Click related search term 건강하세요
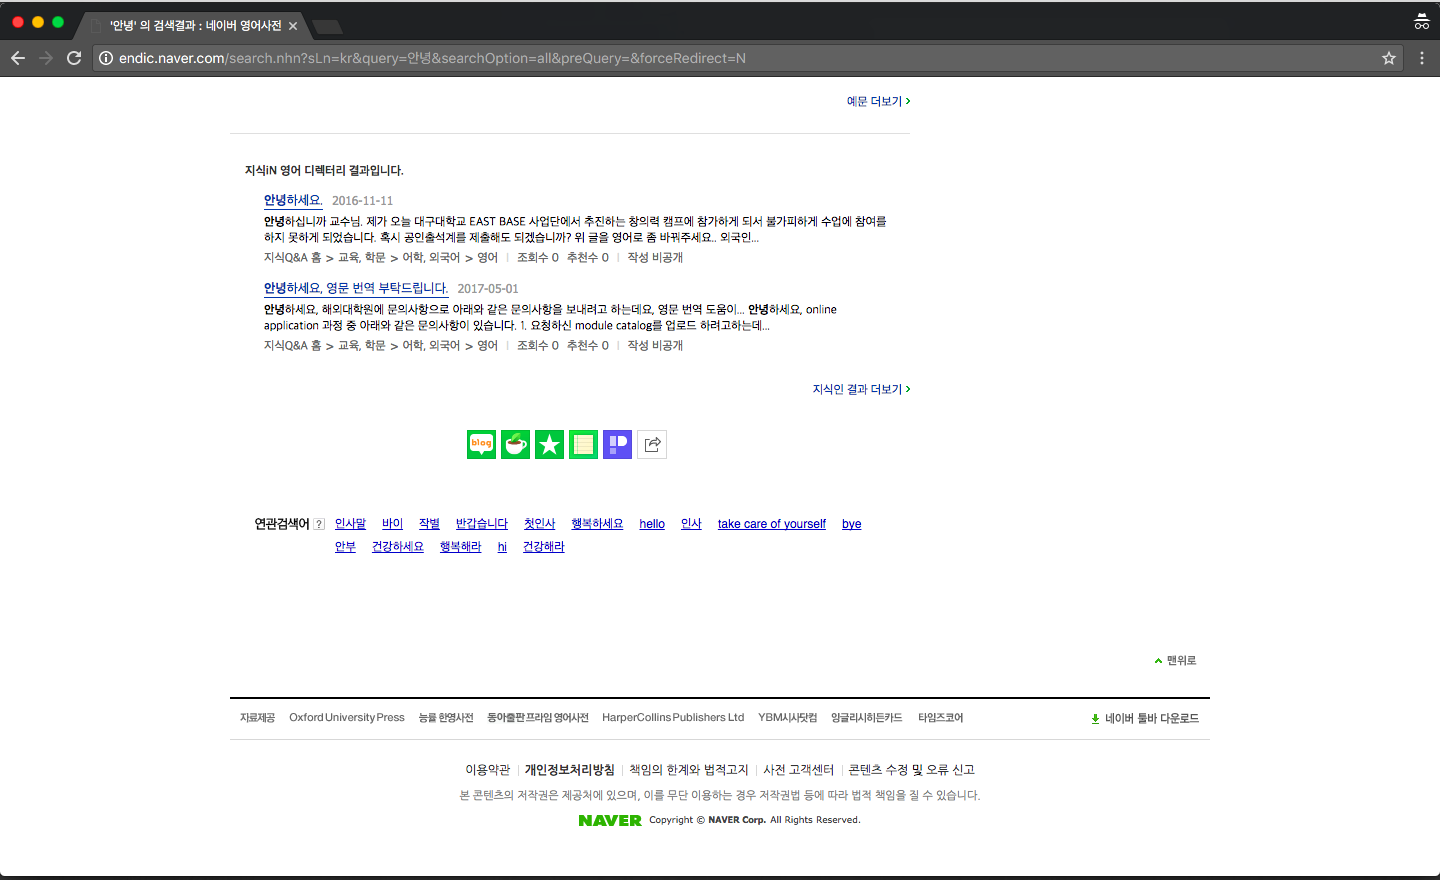The height and width of the screenshot is (880, 1440). [x=398, y=547]
